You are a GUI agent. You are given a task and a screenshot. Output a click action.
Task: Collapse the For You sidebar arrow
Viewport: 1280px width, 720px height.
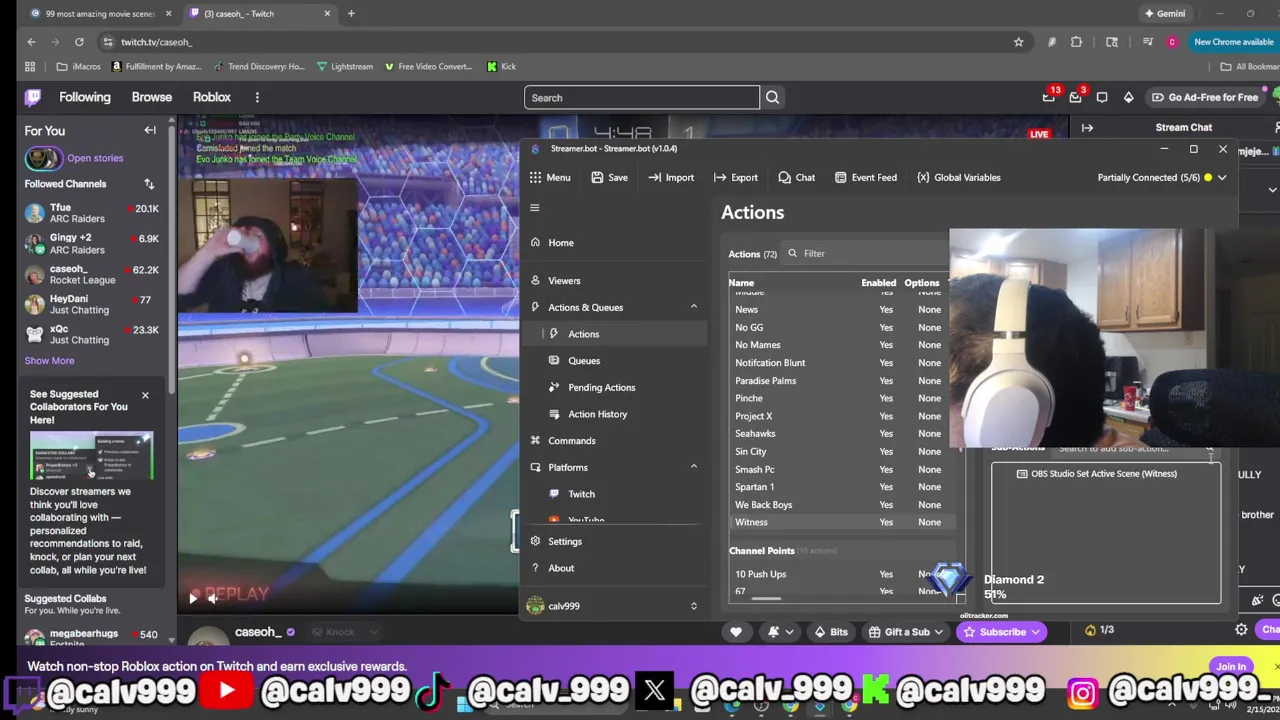click(x=150, y=130)
